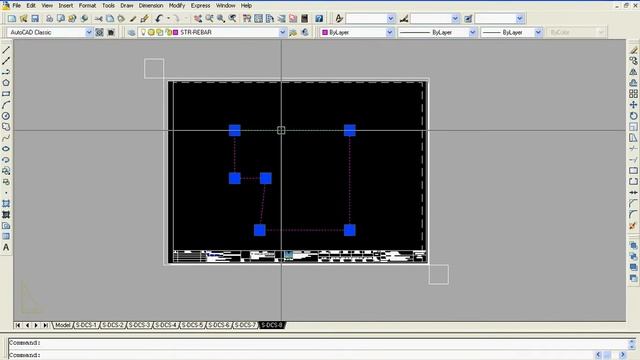Open the AutoCAD Classic workspace dropdown
This screenshot has width=640, height=360.
[89, 32]
